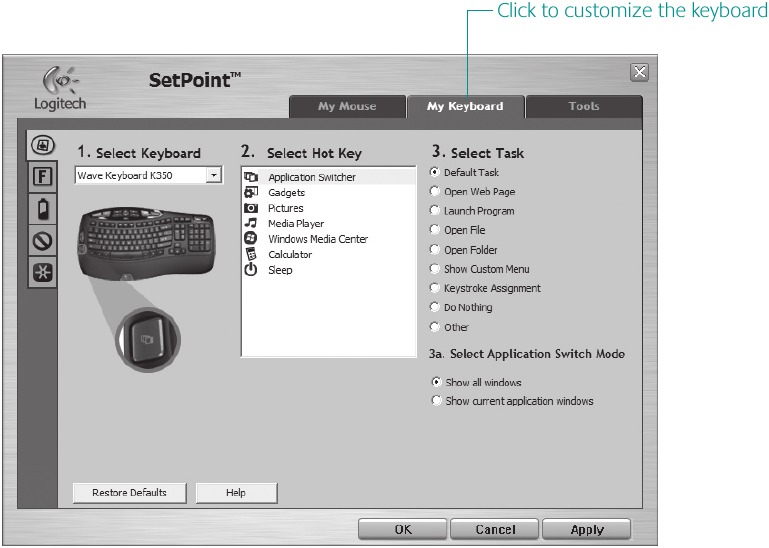Screen dimensions: 769x548
Task: Select the Open Web Page option
Action: 435,191
